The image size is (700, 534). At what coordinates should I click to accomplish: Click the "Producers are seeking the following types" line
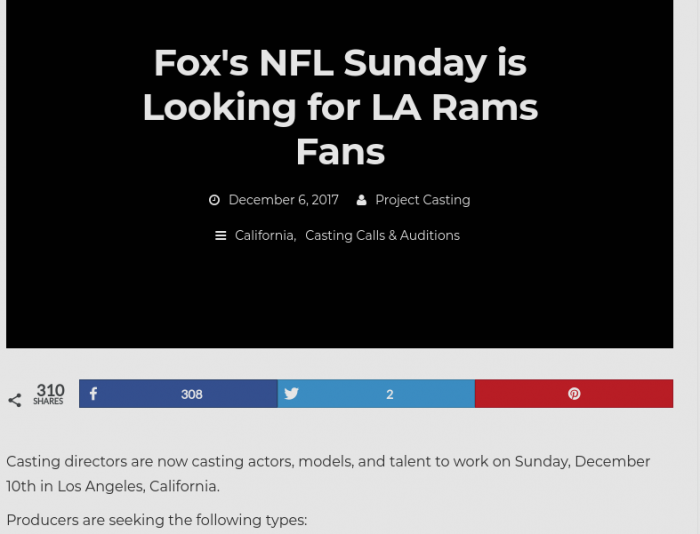[x=156, y=520]
